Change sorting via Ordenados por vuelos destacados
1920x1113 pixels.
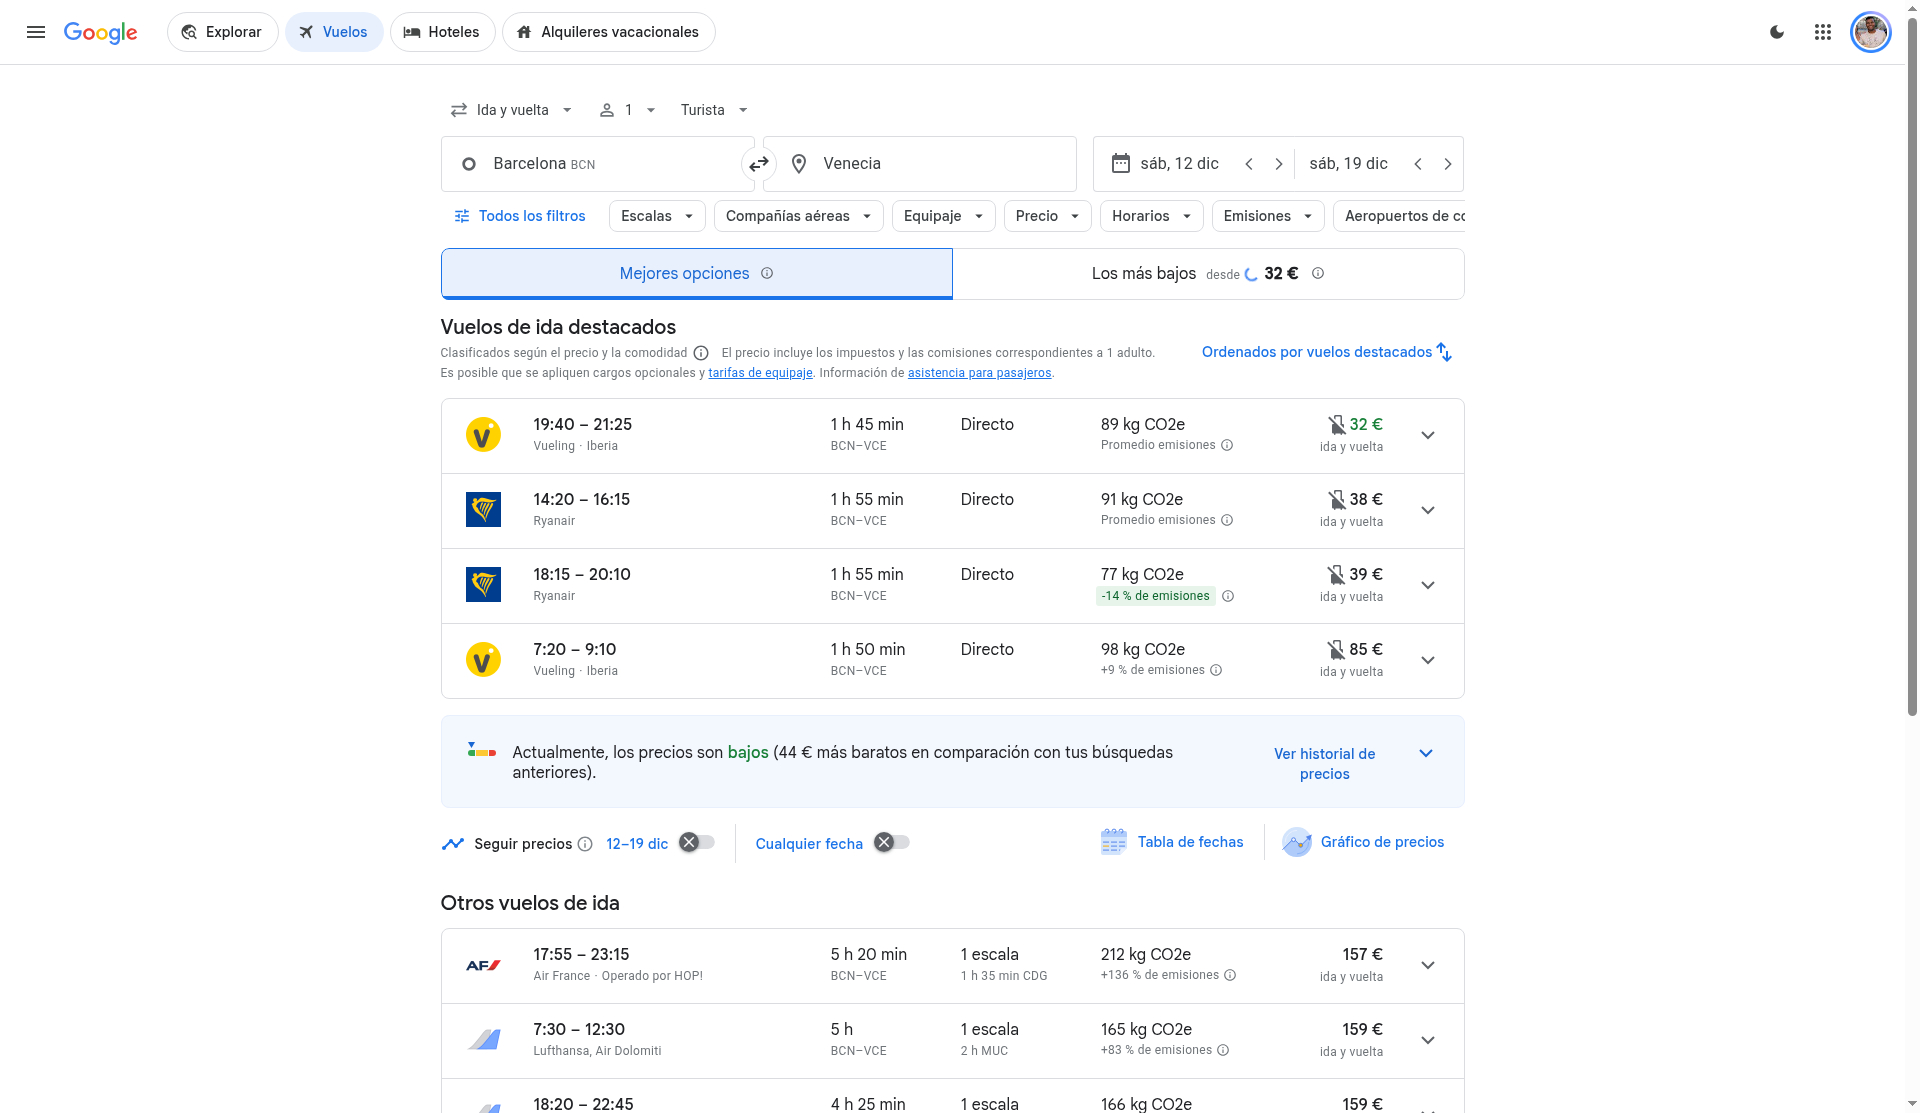tap(1327, 352)
